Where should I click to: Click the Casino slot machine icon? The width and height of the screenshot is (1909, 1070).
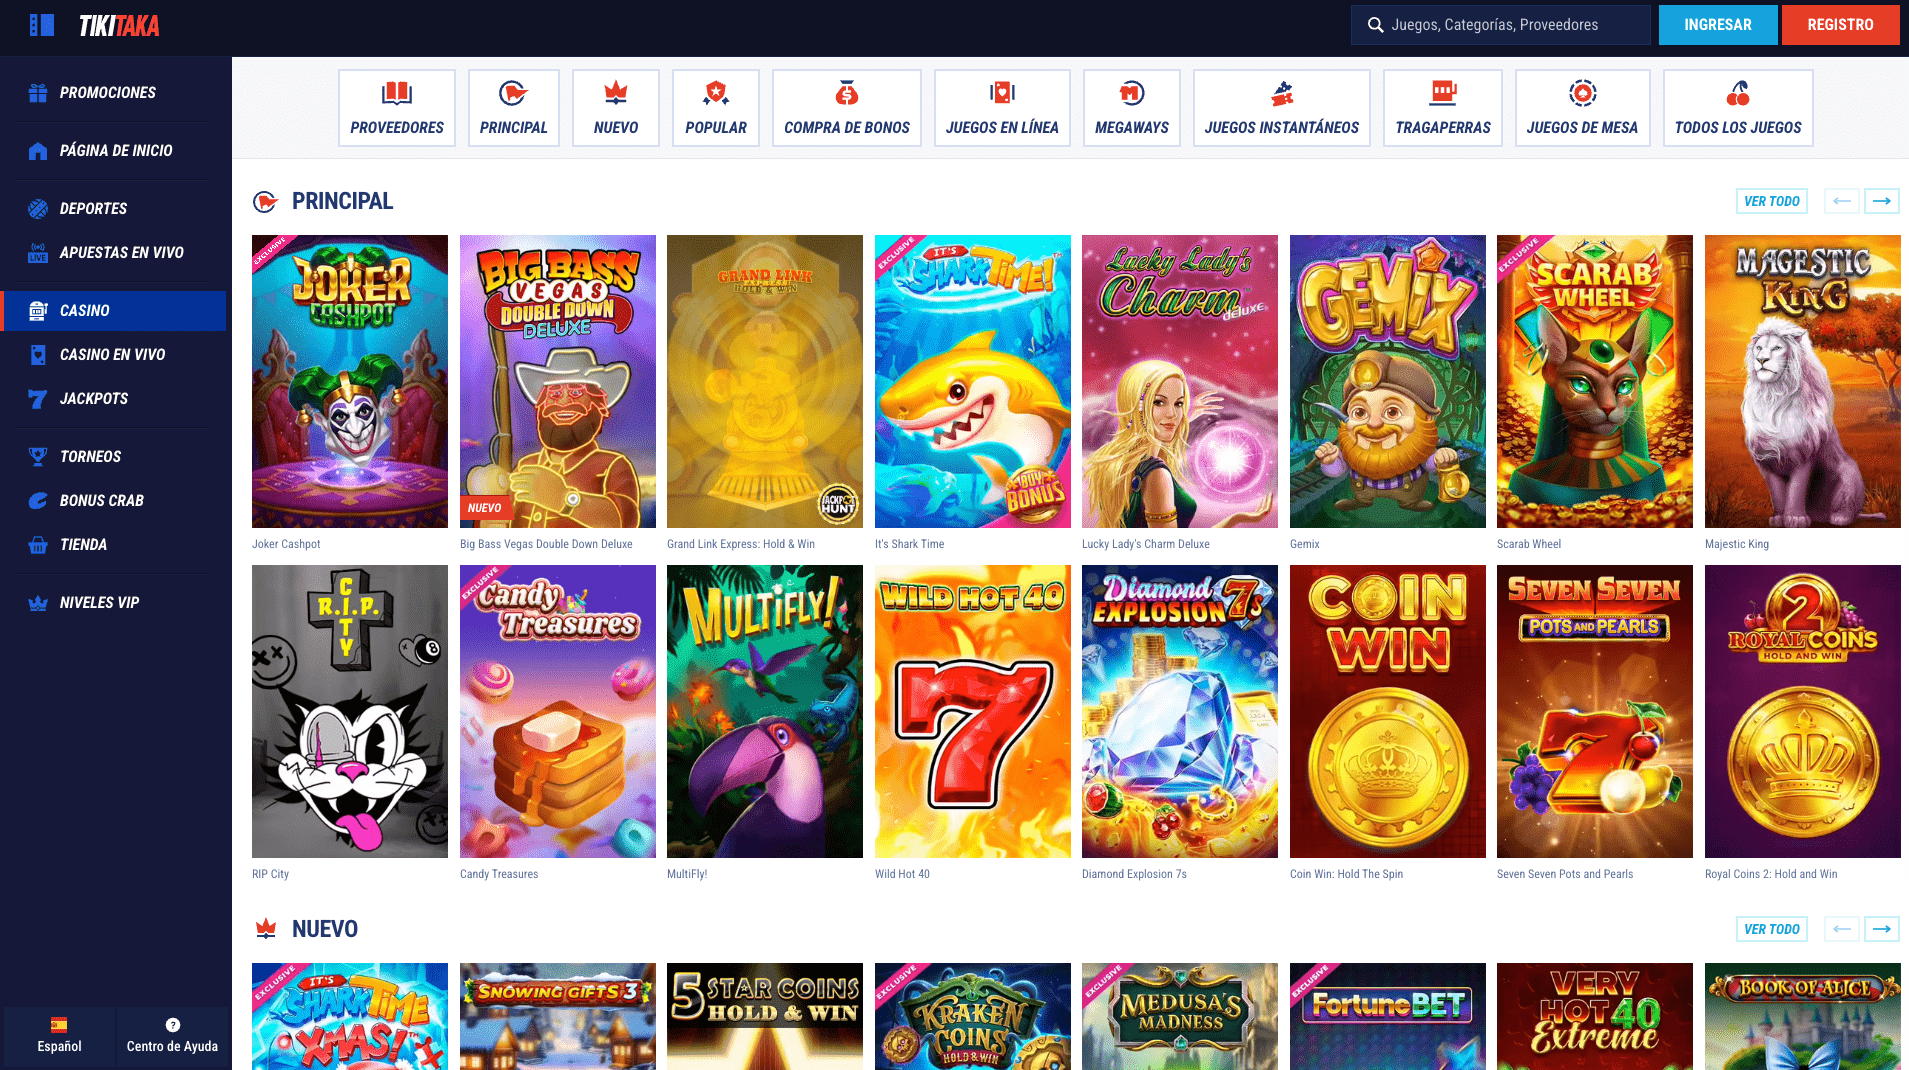tap(38, 311)
